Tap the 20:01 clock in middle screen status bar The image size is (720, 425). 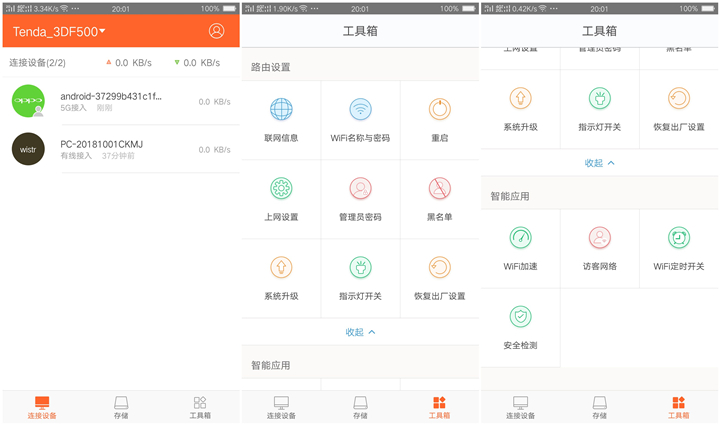pos(360,9)
